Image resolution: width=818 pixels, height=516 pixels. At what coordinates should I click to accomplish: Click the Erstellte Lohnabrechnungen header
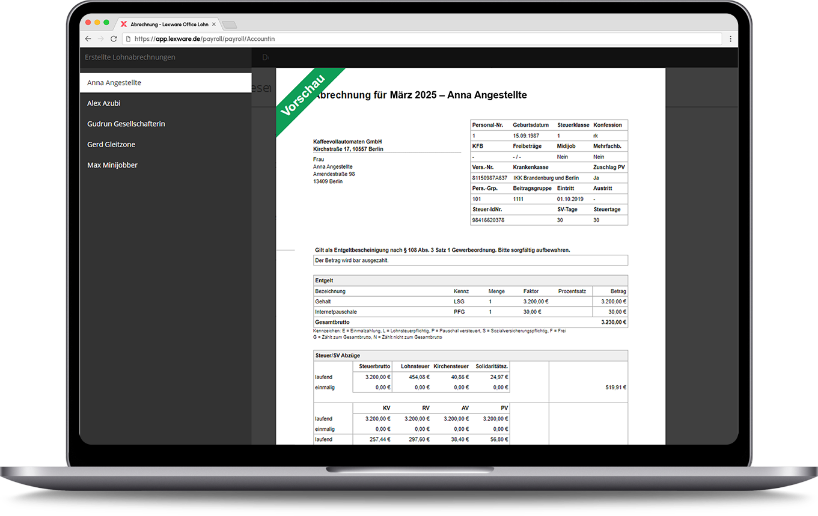coord(130,57)
